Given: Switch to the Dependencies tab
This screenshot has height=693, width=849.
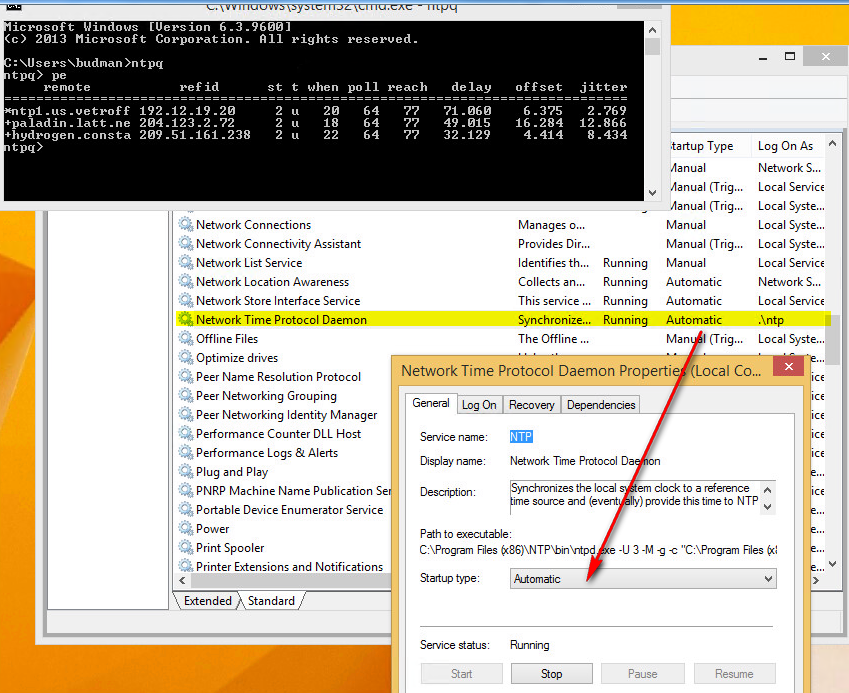Looking at the screenshot, I should pyautogui.click(x=600, y=404).
